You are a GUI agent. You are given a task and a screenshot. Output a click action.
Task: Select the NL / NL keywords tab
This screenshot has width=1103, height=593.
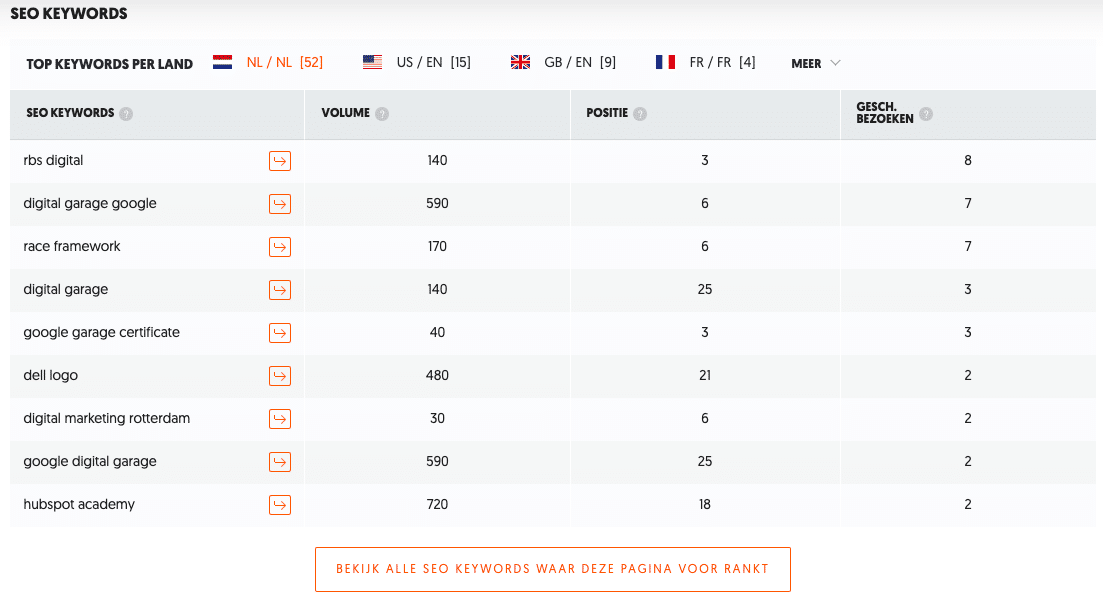[268, 63]
